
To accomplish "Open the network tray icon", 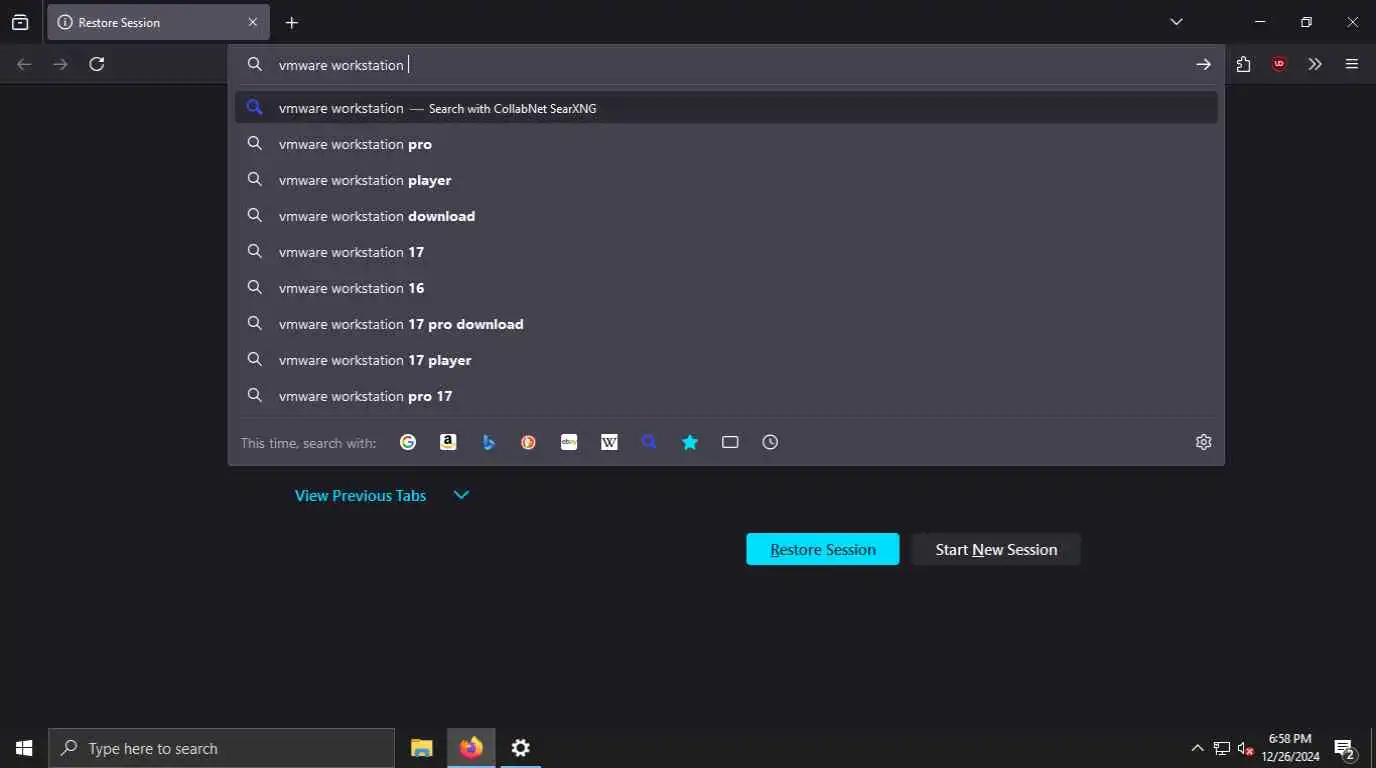I will click(1221, 748).
